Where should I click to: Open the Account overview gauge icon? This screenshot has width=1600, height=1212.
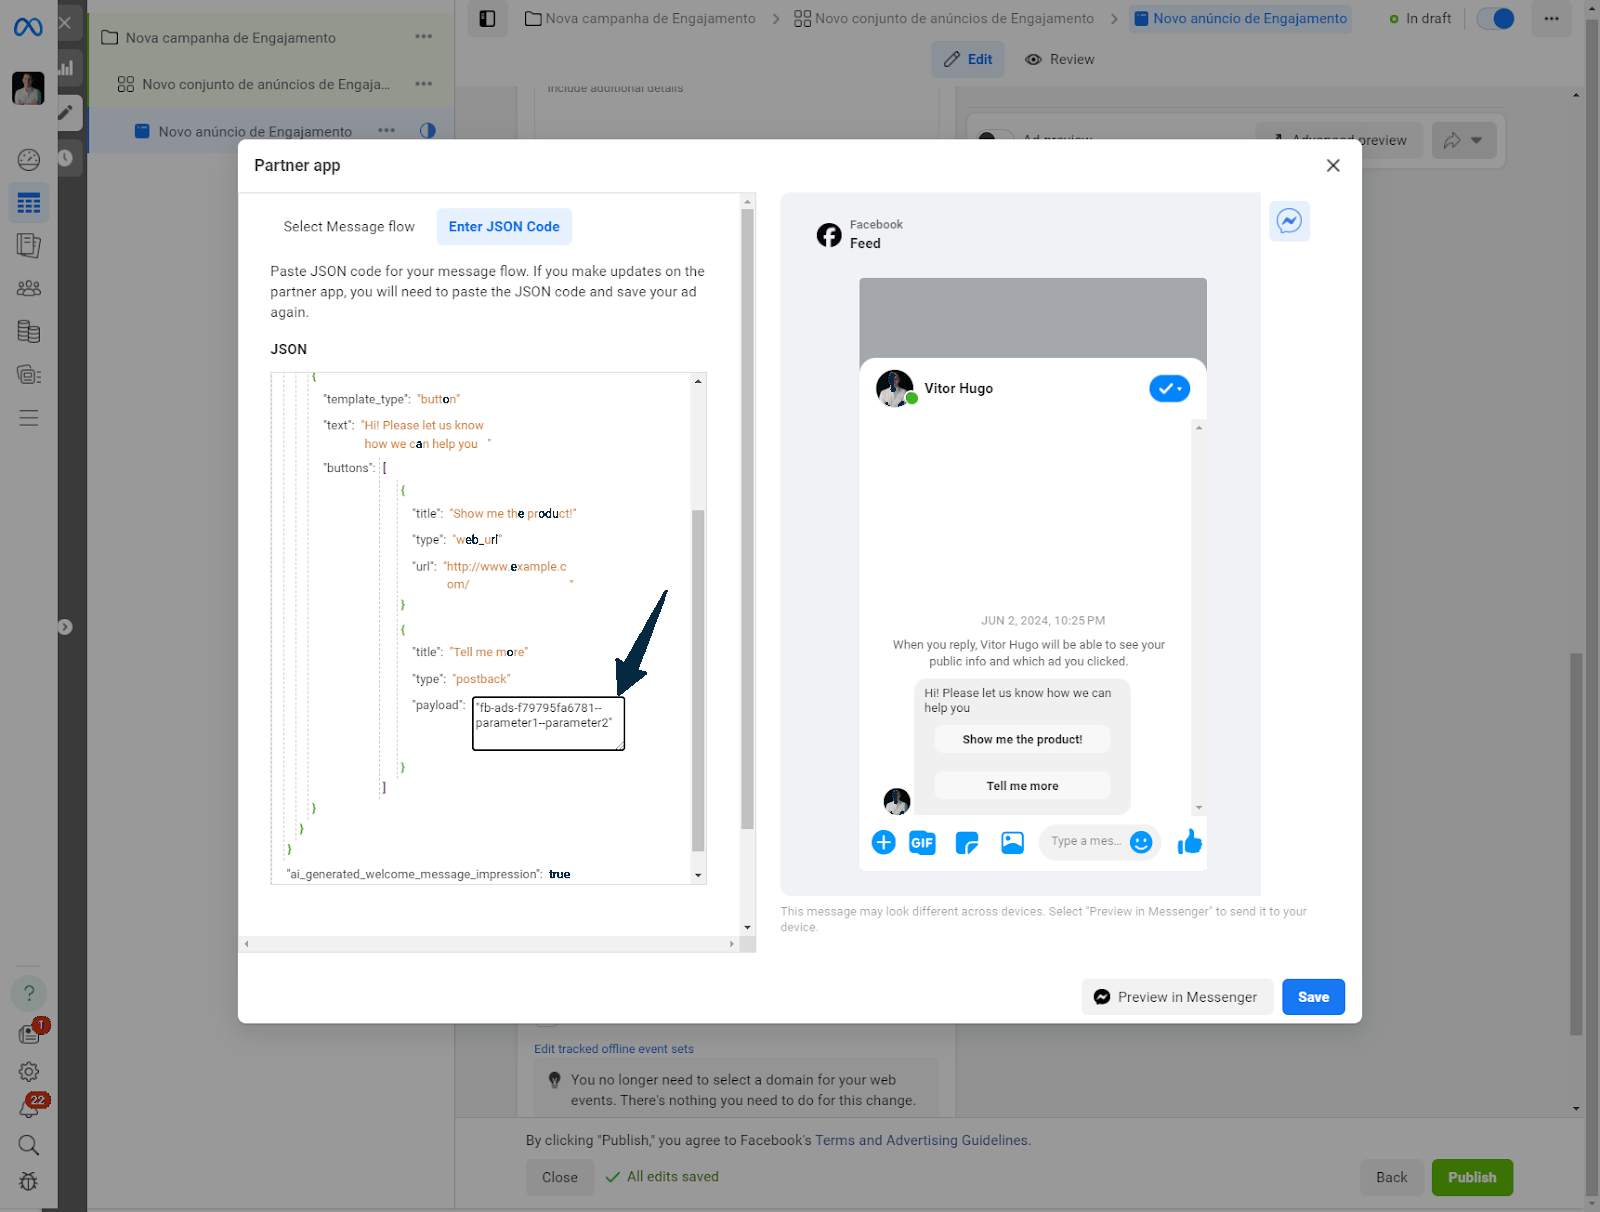pos(29,159)
